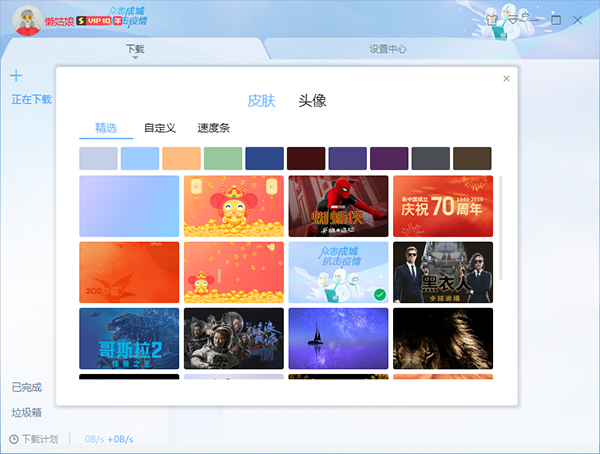The image size is (600, 454).
Task: Add a new download with the plus icon
Action: pos(16,75)
